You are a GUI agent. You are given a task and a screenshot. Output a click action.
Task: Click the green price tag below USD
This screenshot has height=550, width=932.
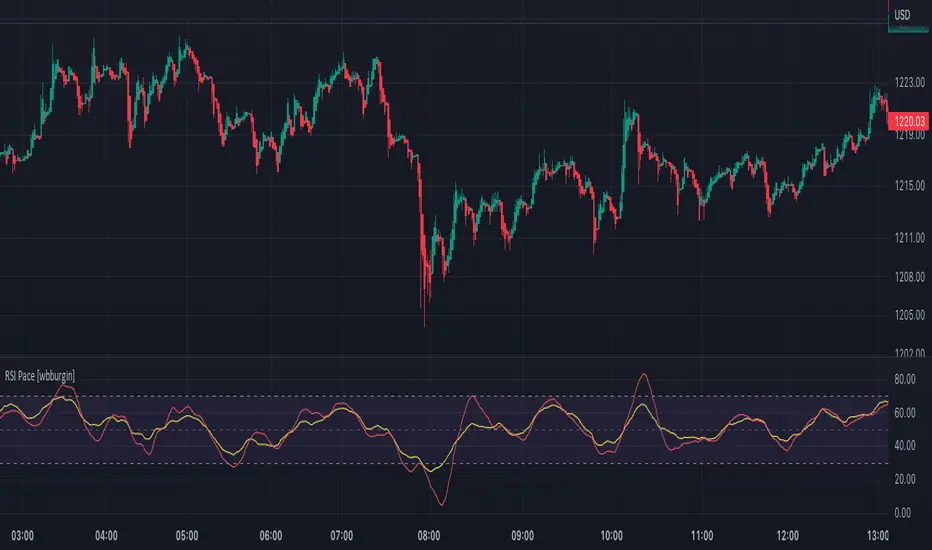[909, 31]
